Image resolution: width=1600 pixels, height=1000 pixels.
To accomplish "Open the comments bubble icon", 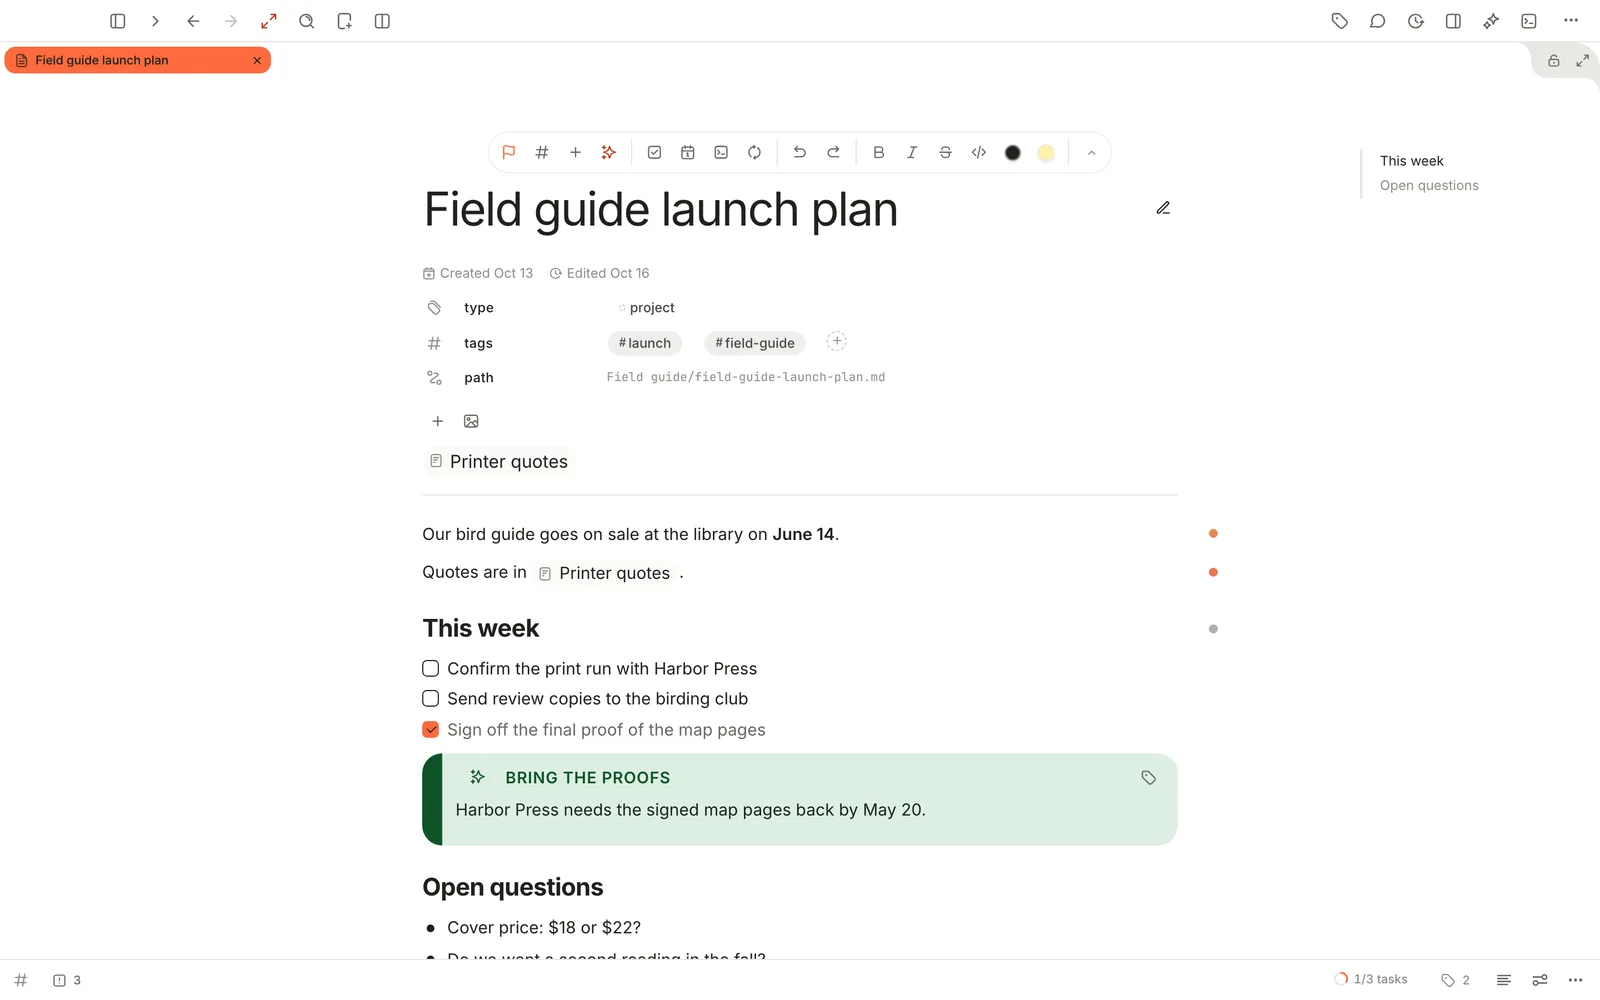I will 1378,21.
